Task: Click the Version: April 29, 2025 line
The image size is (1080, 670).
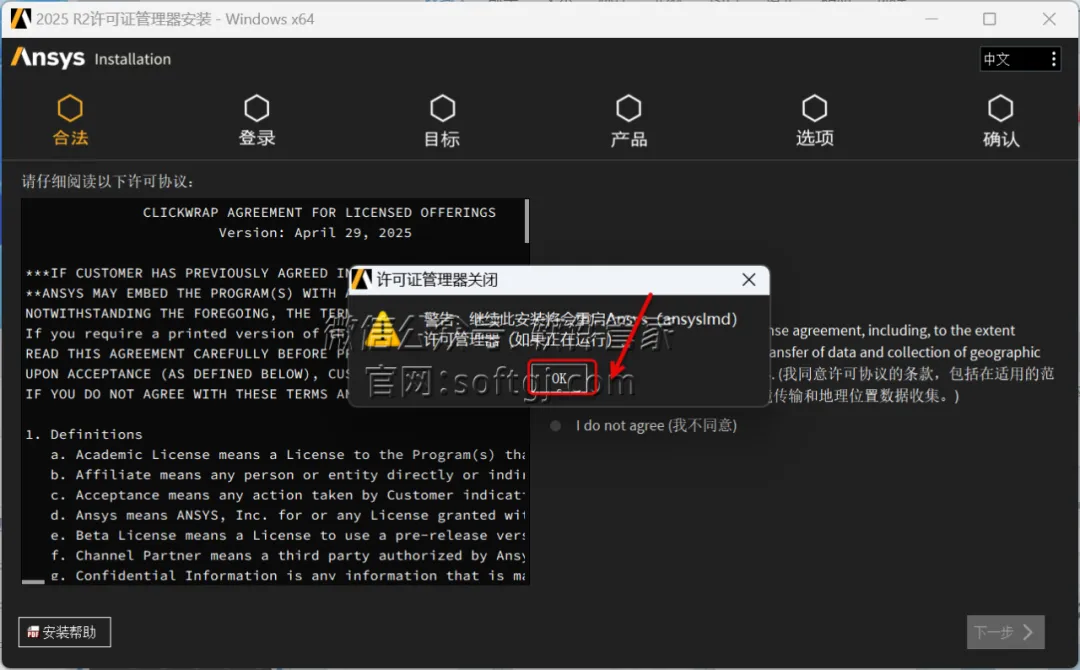Action: click(315, 233)
